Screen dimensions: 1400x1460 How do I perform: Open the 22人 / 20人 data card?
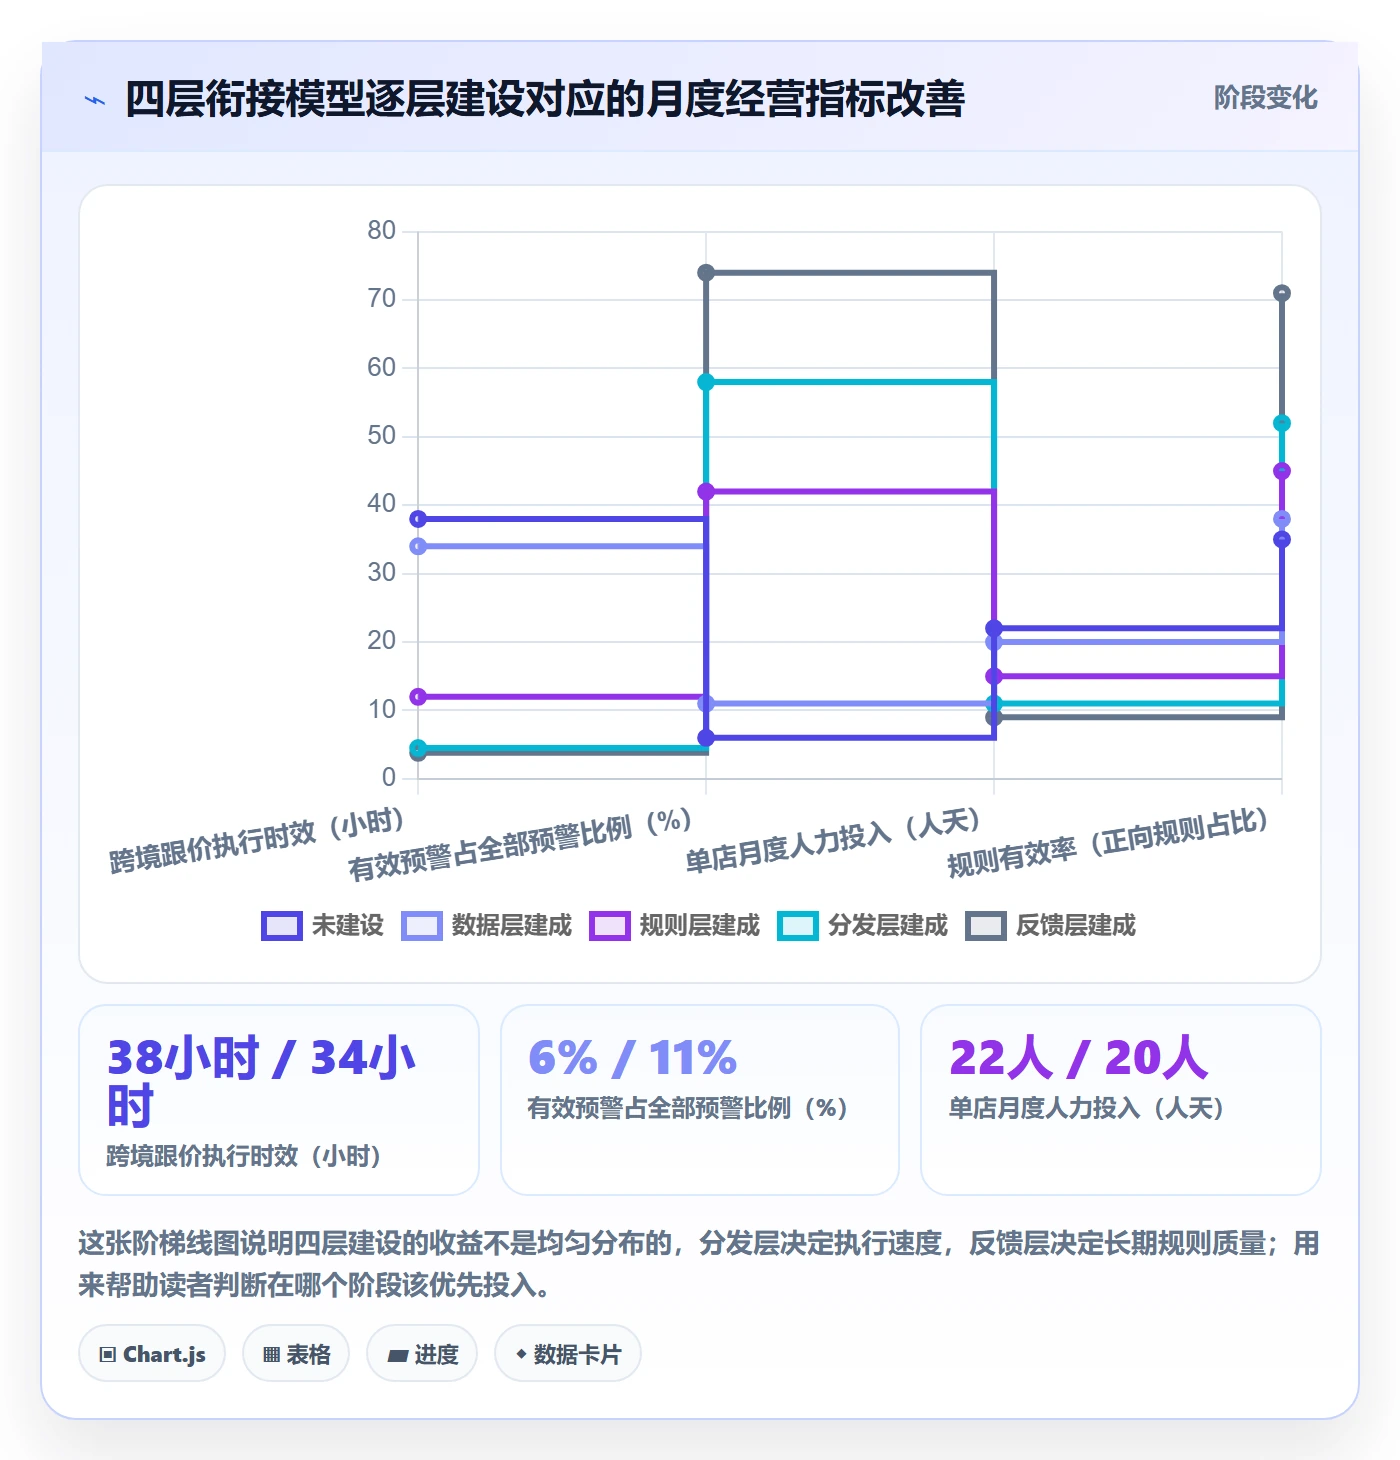click(x=1121, y=1100)
